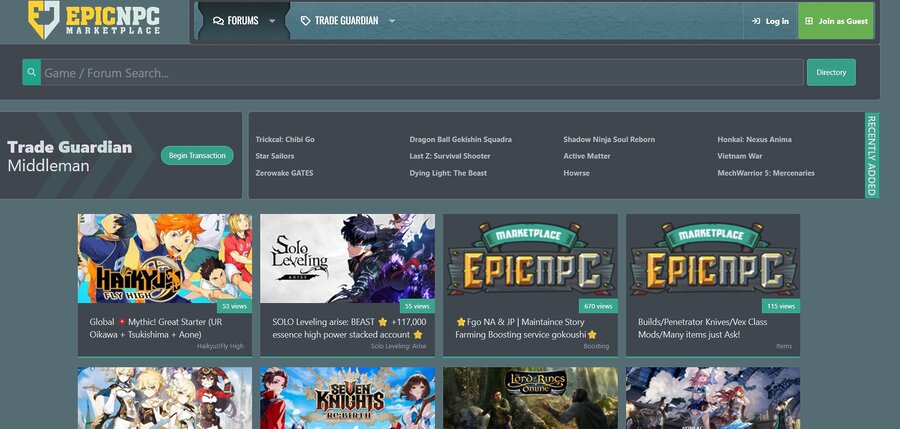Open Dragon Ball Gekishin Squadra link

tap(460, 140)
